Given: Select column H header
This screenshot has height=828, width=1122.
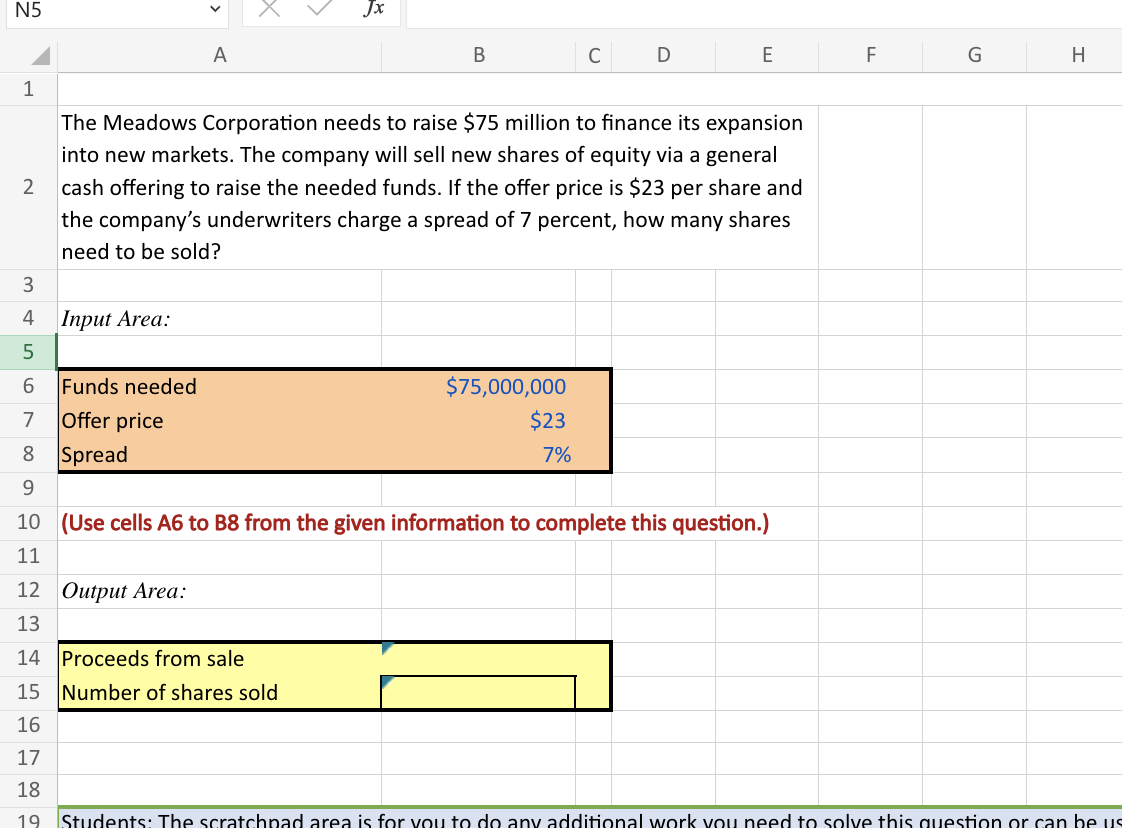Looking at the screenshot, I should click(x=1077, y=55).
